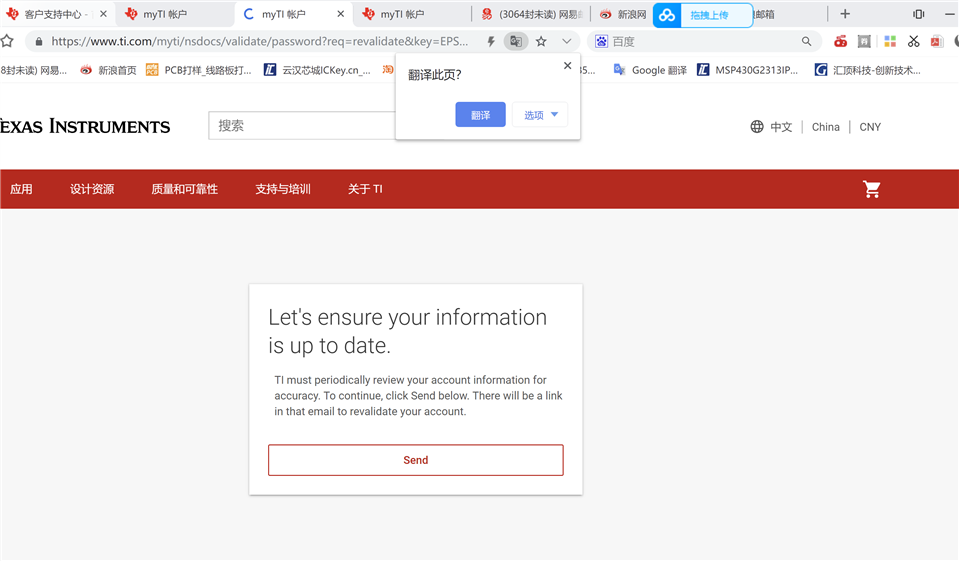This screenshot has width=959, height=561.
Task: Click the globe language icon
Action: click(x=757, y=127)
